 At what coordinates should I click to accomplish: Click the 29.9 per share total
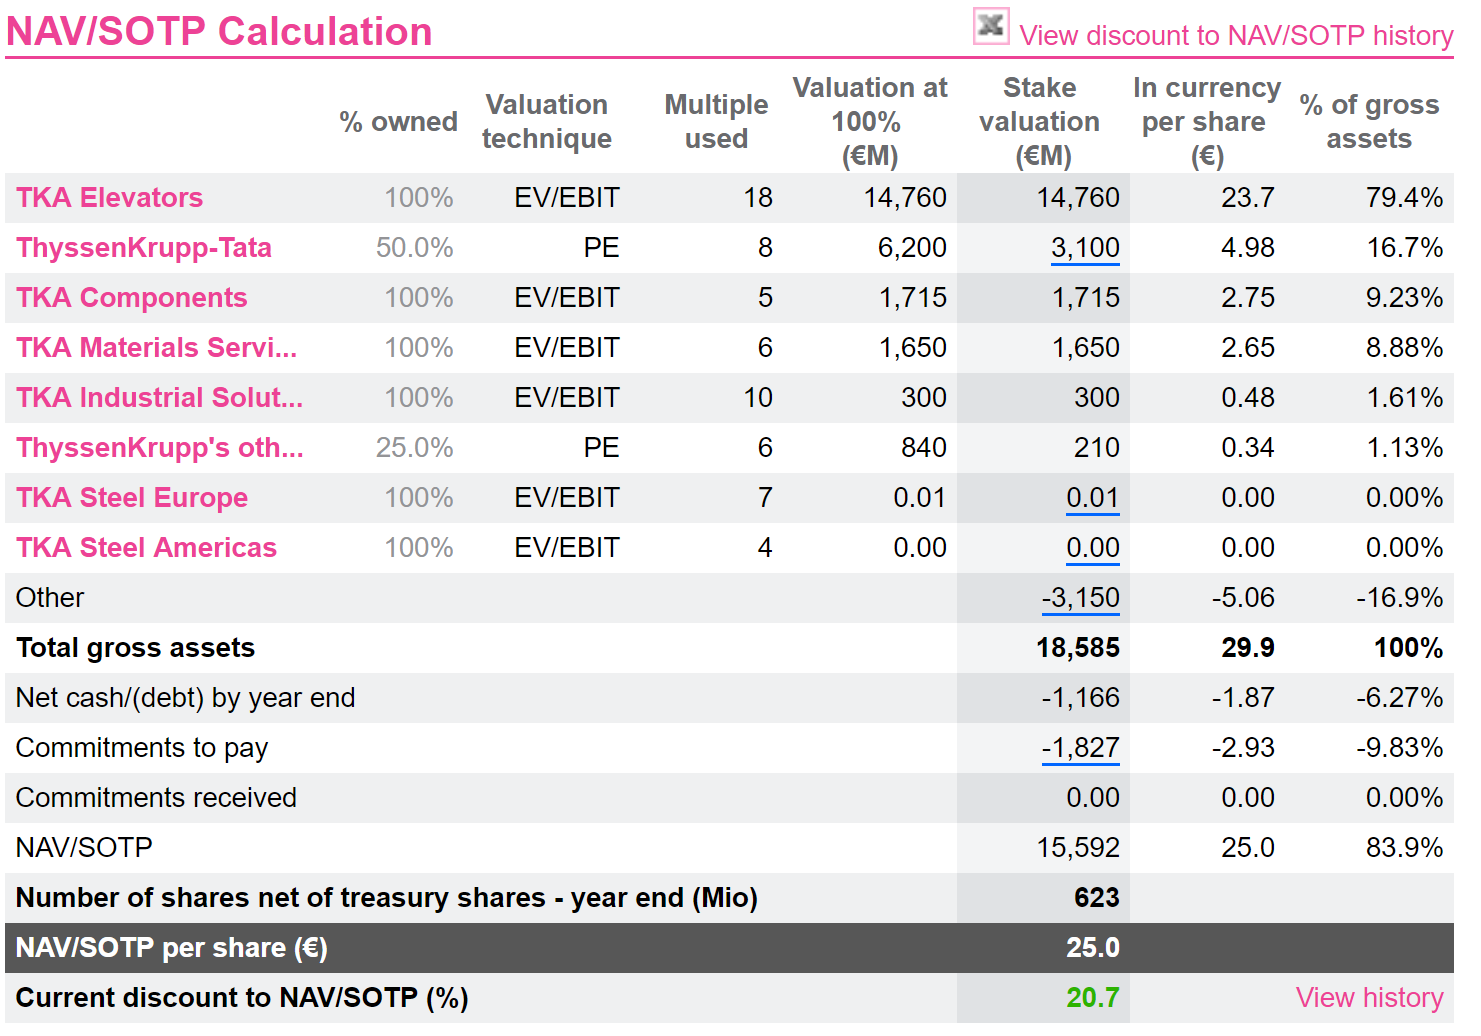pos(1248,648)
